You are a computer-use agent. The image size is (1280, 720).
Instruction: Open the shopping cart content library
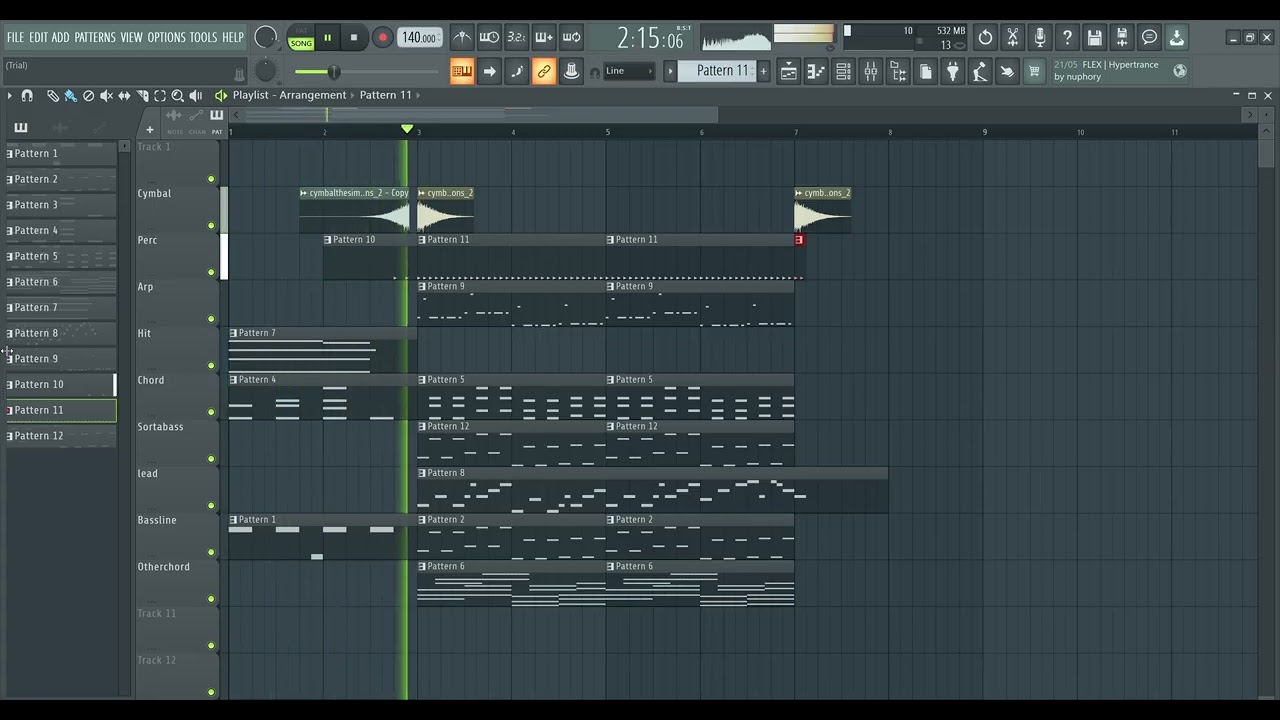pyautogui.click(x=1034, y=71)
